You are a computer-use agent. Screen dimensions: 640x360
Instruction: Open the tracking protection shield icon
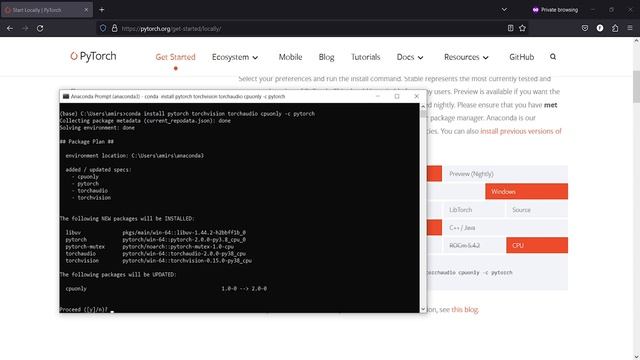click(x=103, y=28)
